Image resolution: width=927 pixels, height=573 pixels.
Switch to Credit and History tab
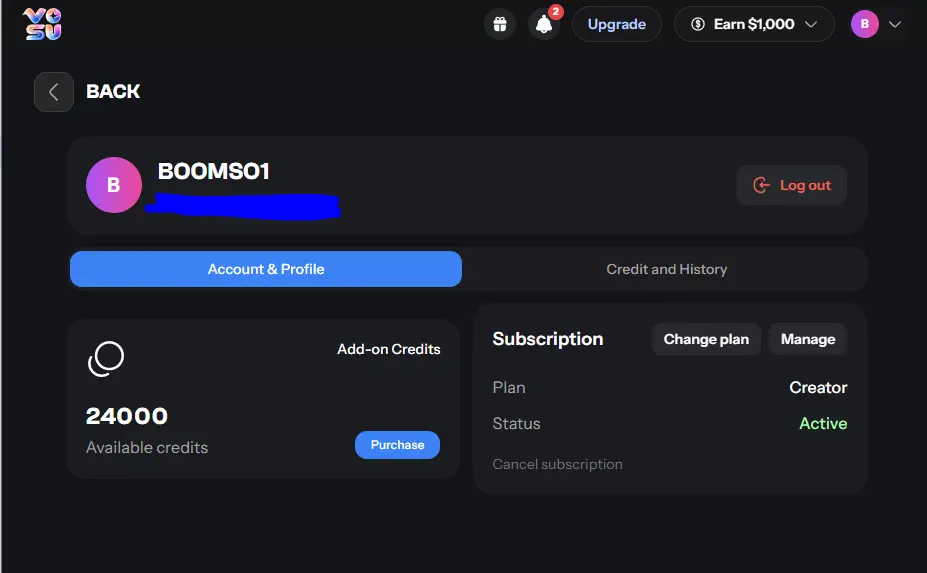[x=666, y=269]
